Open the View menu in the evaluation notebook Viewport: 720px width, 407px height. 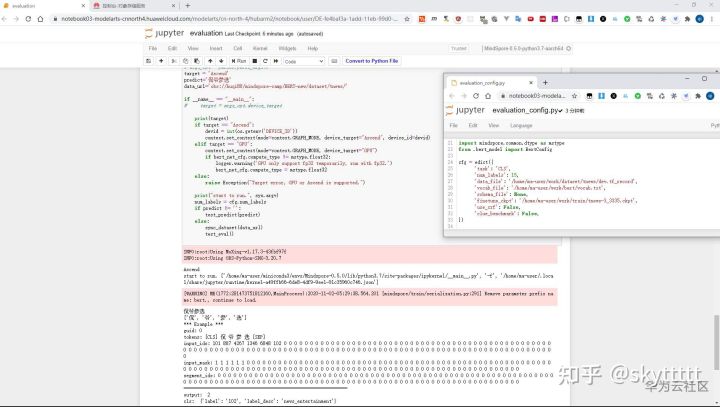tap(193, 48)
